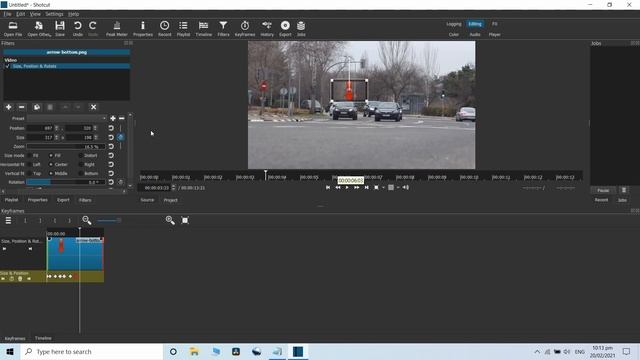Toggle Rotation keyframes stopwatch button
640x360 pixels.
(x=120, y=182)
